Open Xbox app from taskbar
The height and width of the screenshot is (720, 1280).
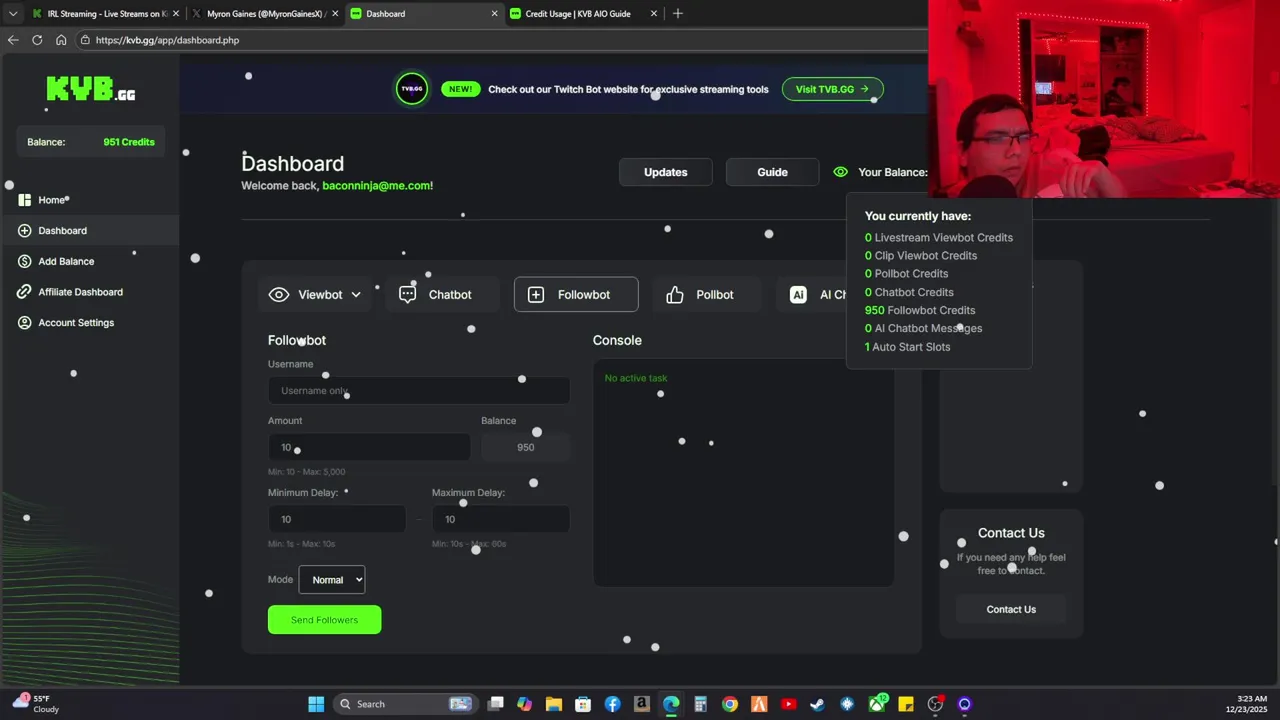(x=877, y=704)
